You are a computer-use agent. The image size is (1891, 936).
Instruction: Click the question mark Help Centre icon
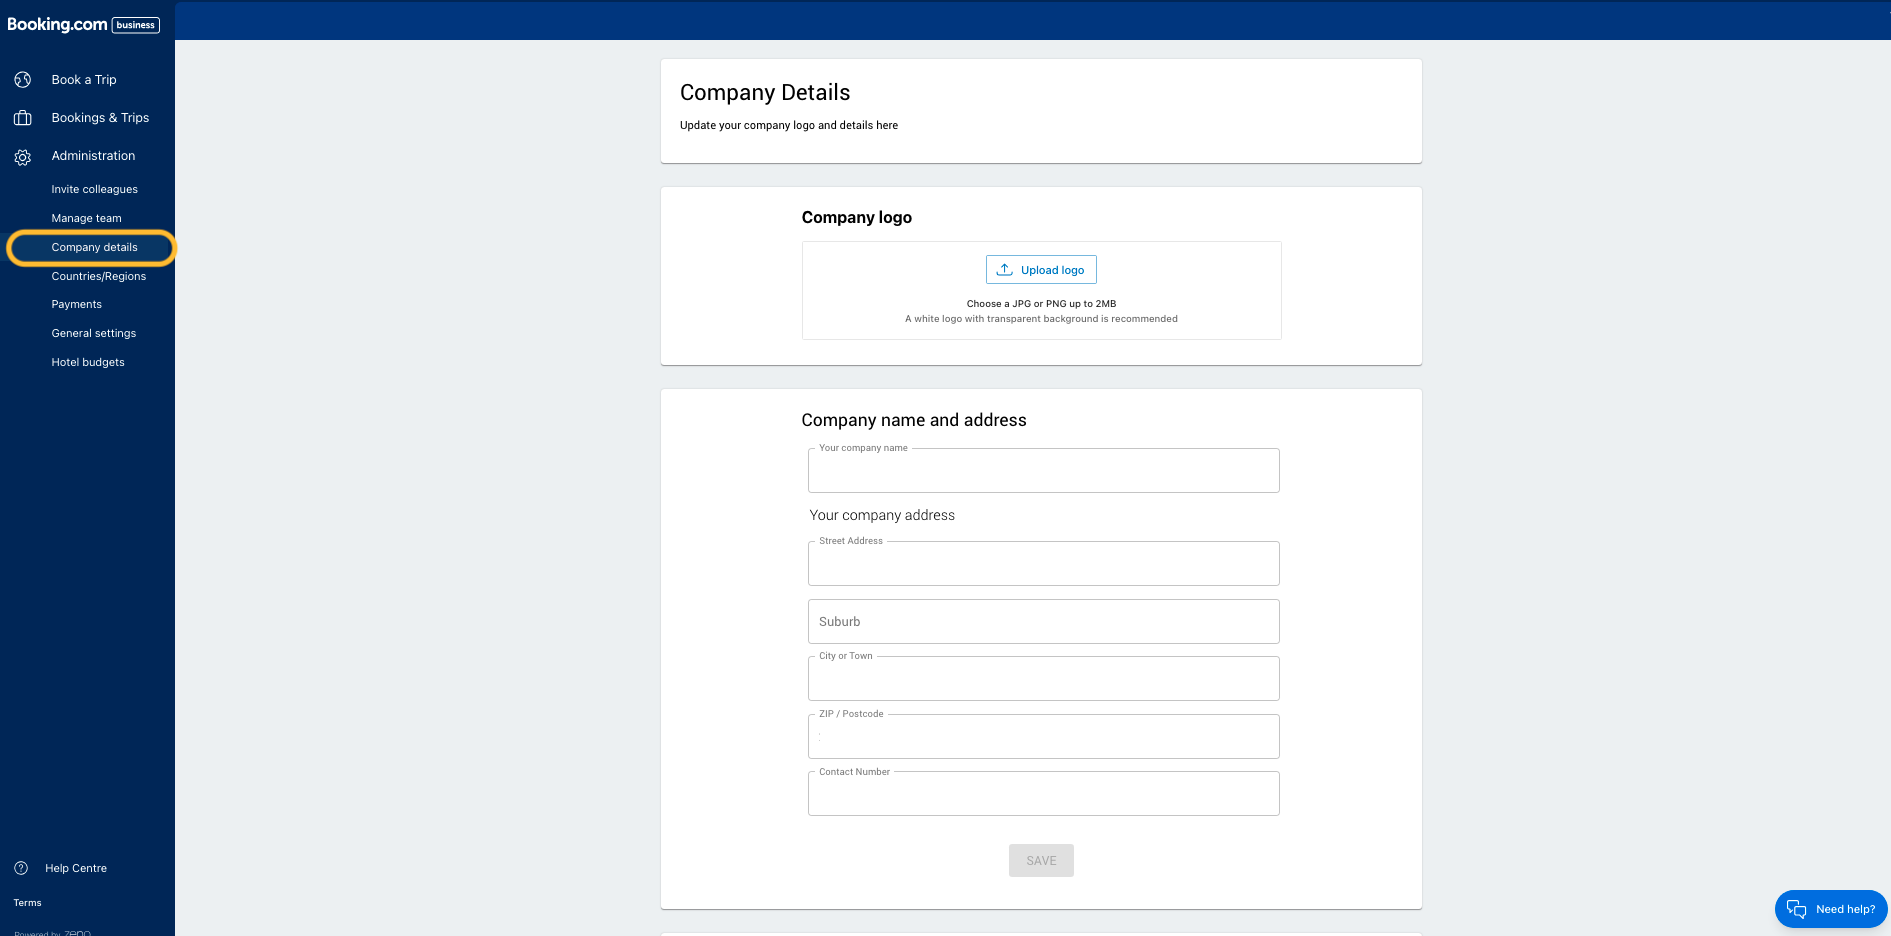[x=21, y=868]
